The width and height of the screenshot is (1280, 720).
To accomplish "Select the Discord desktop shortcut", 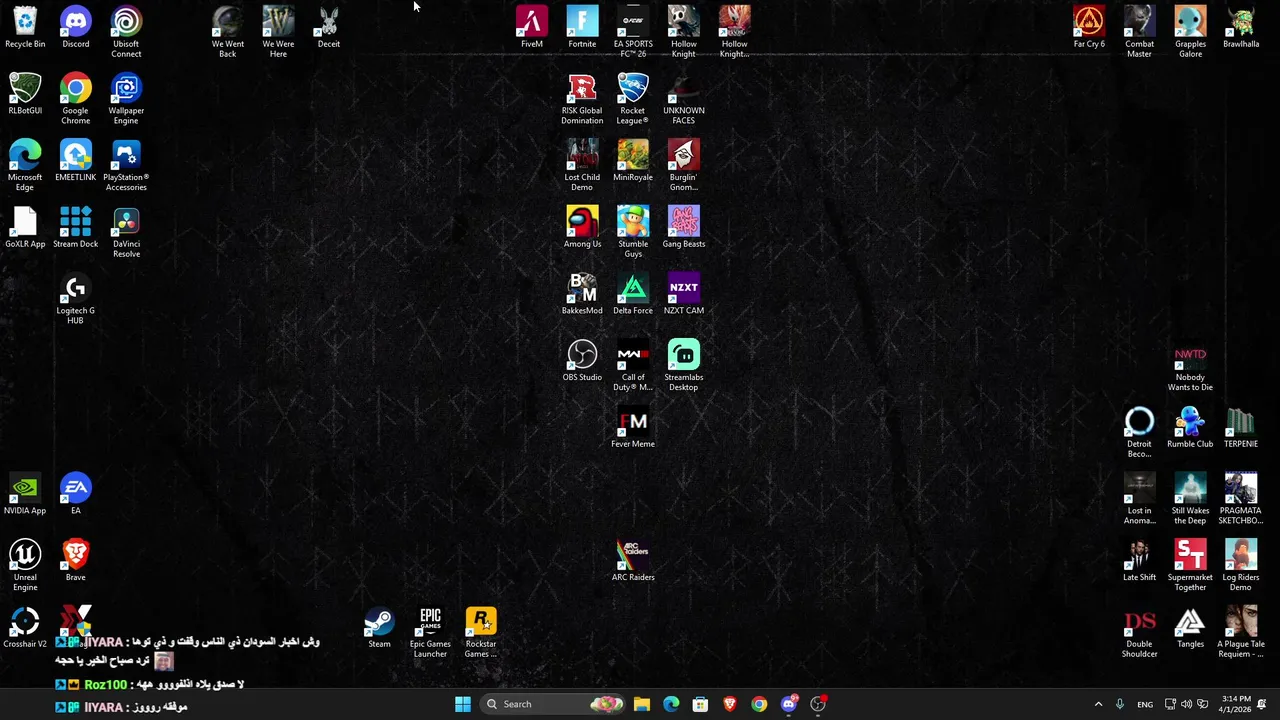I will (76, 27).
